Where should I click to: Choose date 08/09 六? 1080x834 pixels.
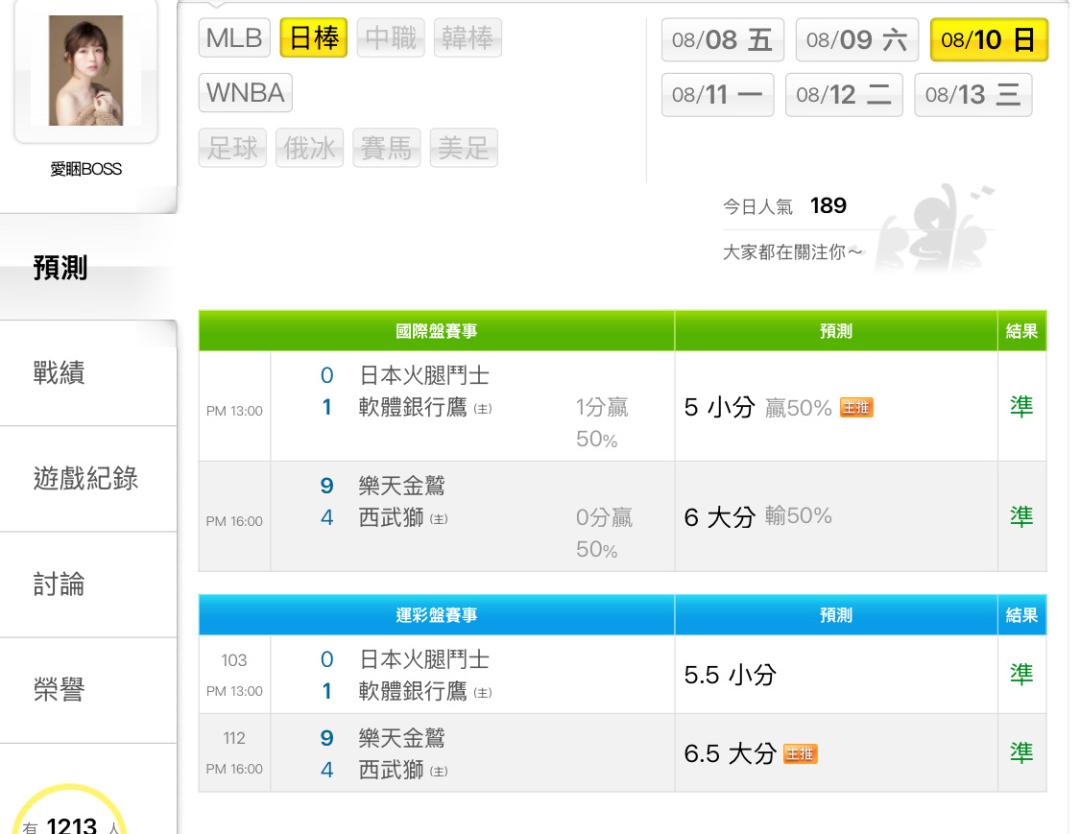point(857,40)
